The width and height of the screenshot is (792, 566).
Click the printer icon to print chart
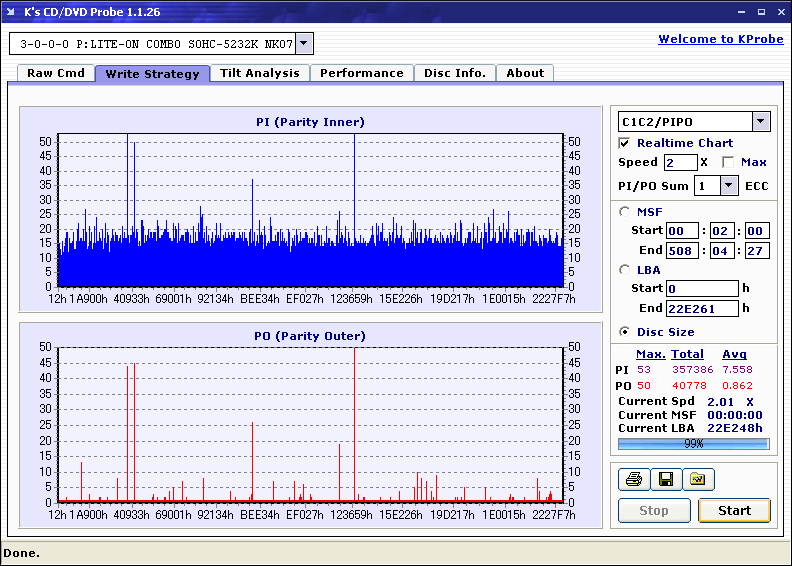pyautogui.click(x=633, y=480)
